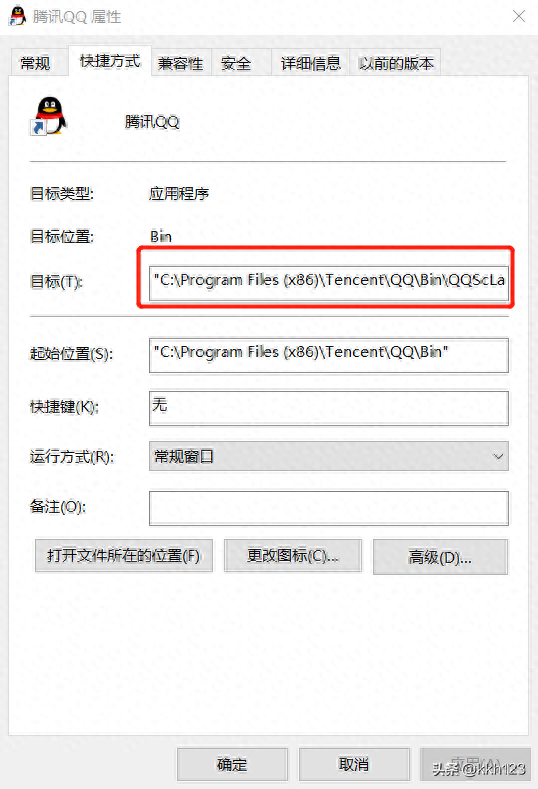
Task: Click into the 目标(T) path field
Action: click(x=329, y=283)
